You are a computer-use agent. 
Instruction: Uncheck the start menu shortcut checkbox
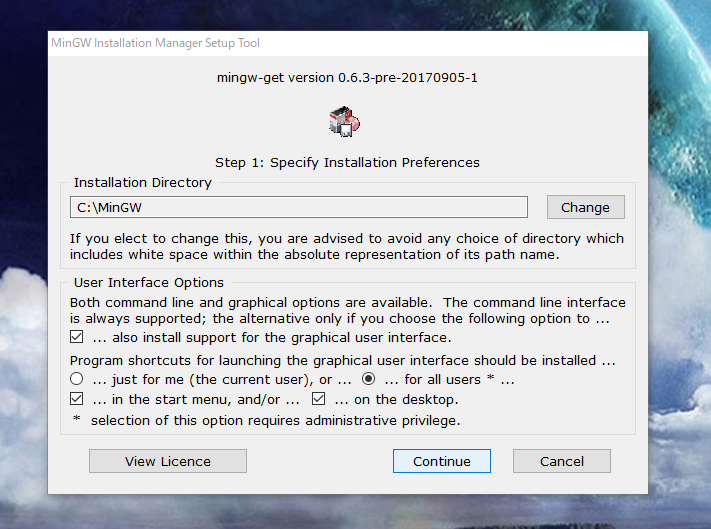pyautogui.click(x=77, y=399)
